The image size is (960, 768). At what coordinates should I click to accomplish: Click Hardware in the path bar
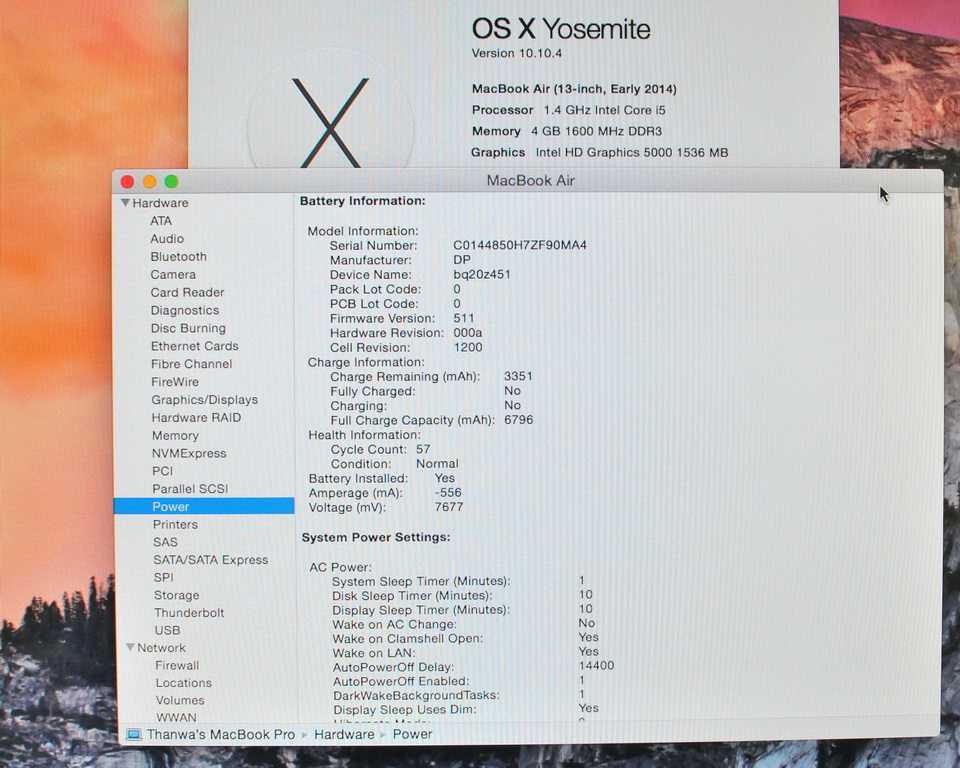(x=344, y=734)
